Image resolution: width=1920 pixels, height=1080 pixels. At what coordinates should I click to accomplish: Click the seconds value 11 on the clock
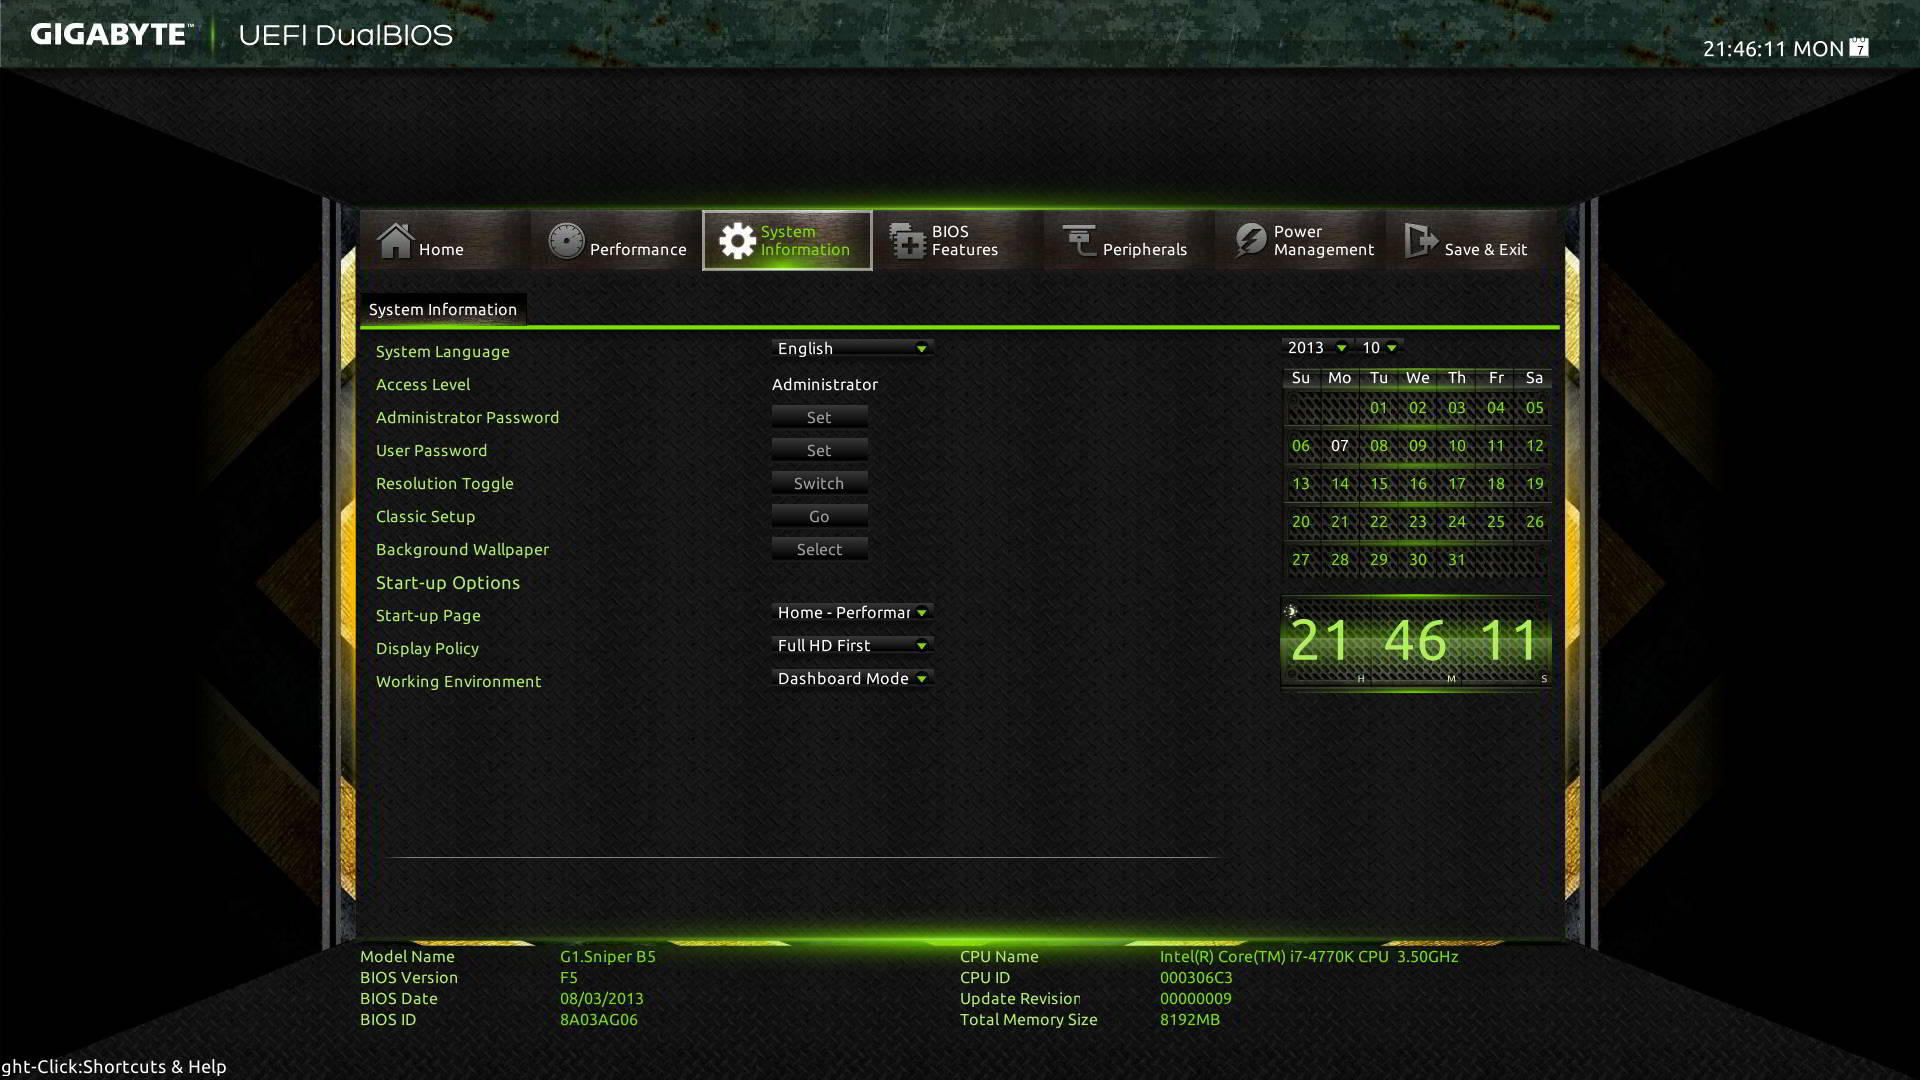click(1509, 640)
